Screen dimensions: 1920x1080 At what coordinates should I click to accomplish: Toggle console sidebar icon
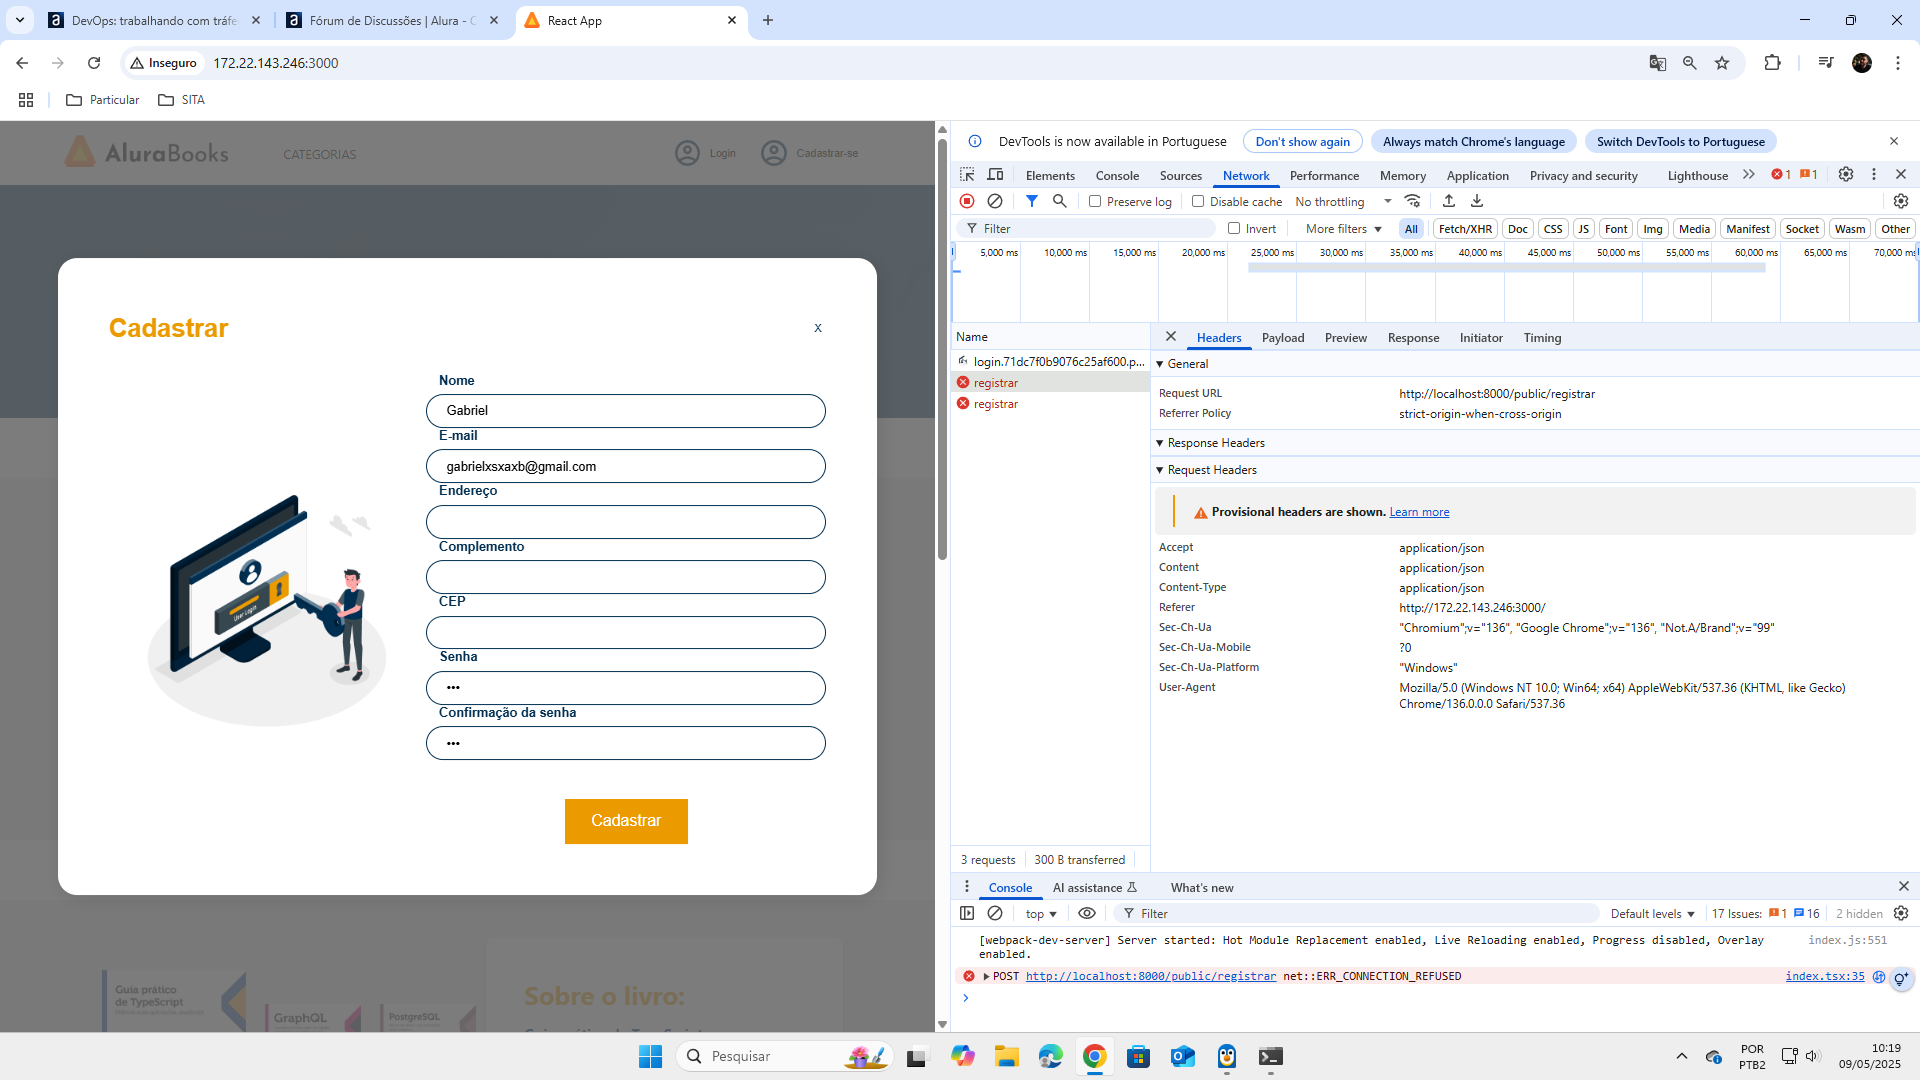[967, 913]
